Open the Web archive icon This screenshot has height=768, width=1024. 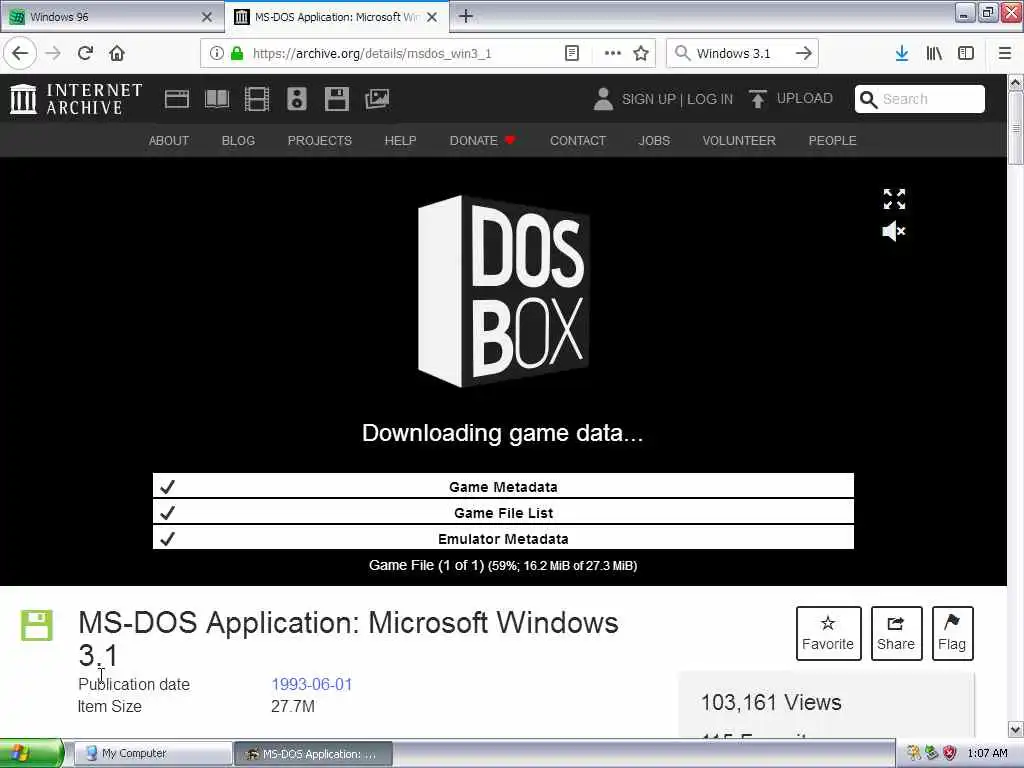click(177, 99)
